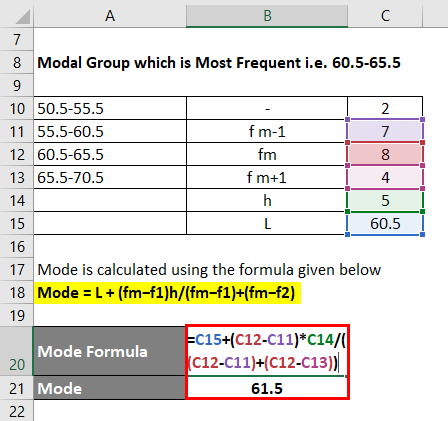The width and height of the screenshot is (448, 421).
Task: Select row 11 header
Action: tap(17, 131)
